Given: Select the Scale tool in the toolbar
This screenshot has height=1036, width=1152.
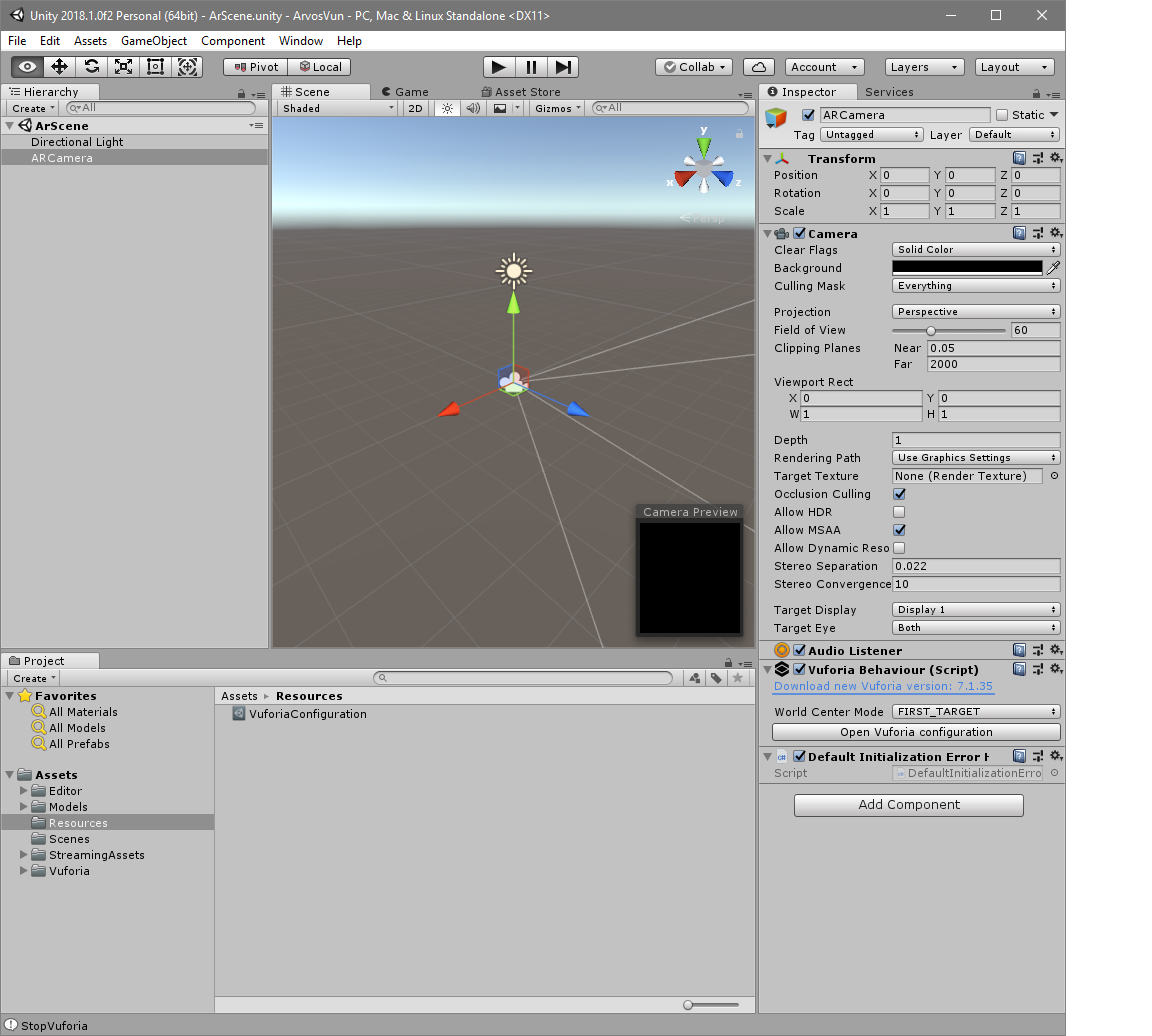Looking at the screenshot, I should click(123, 66).
